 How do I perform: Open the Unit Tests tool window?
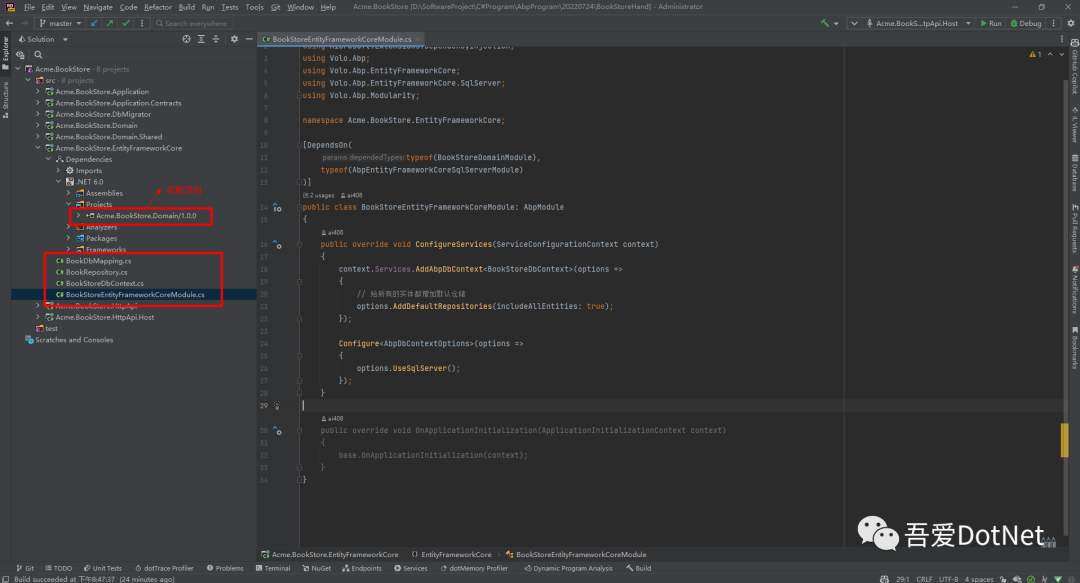click(x=103, y=569)
